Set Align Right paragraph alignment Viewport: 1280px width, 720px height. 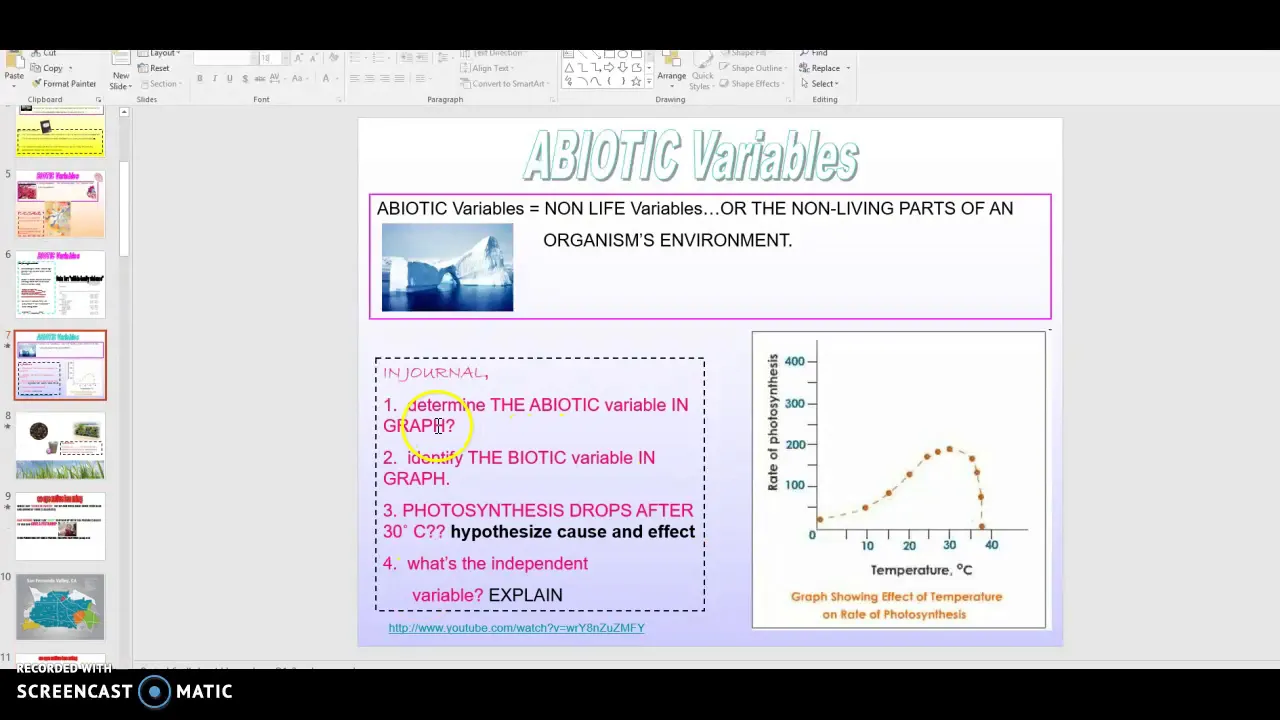coord(384,79)
